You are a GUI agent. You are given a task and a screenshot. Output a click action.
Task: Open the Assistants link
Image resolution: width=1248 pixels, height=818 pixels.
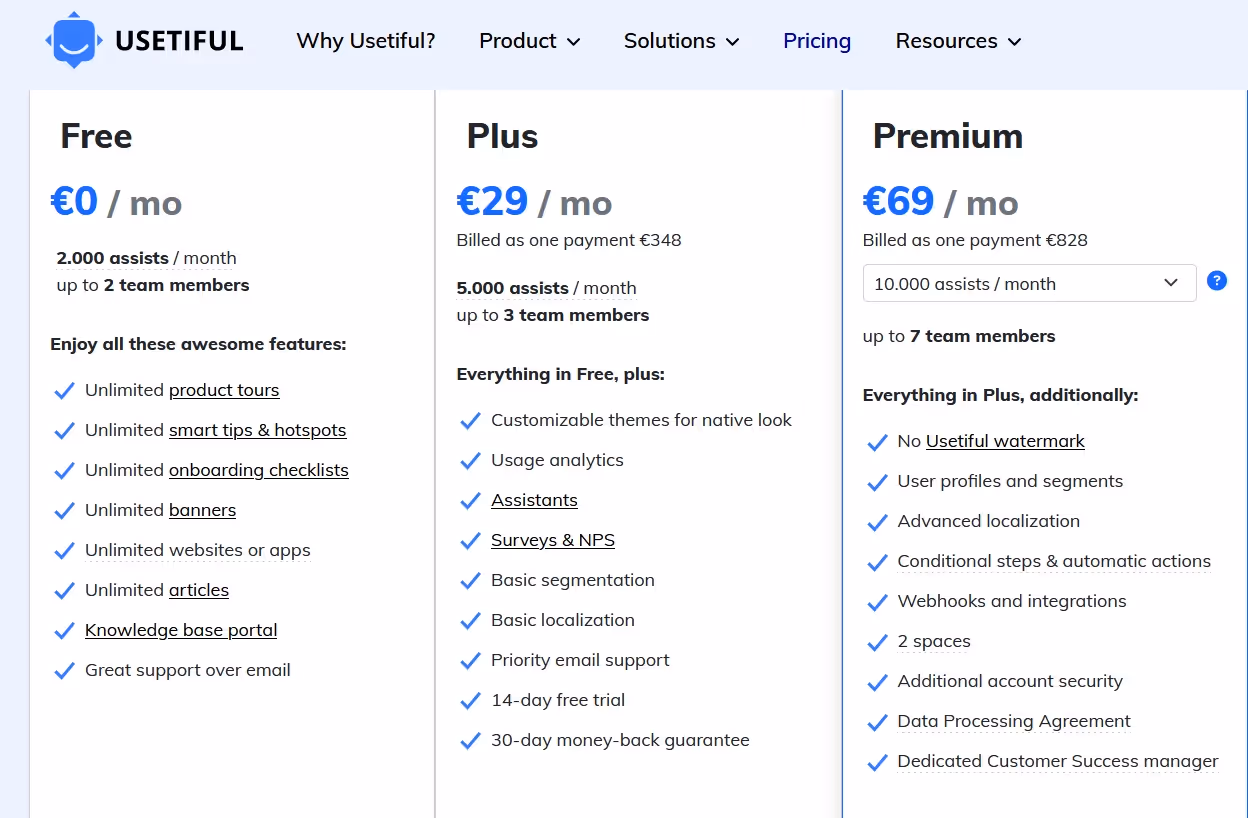(534, 500)
